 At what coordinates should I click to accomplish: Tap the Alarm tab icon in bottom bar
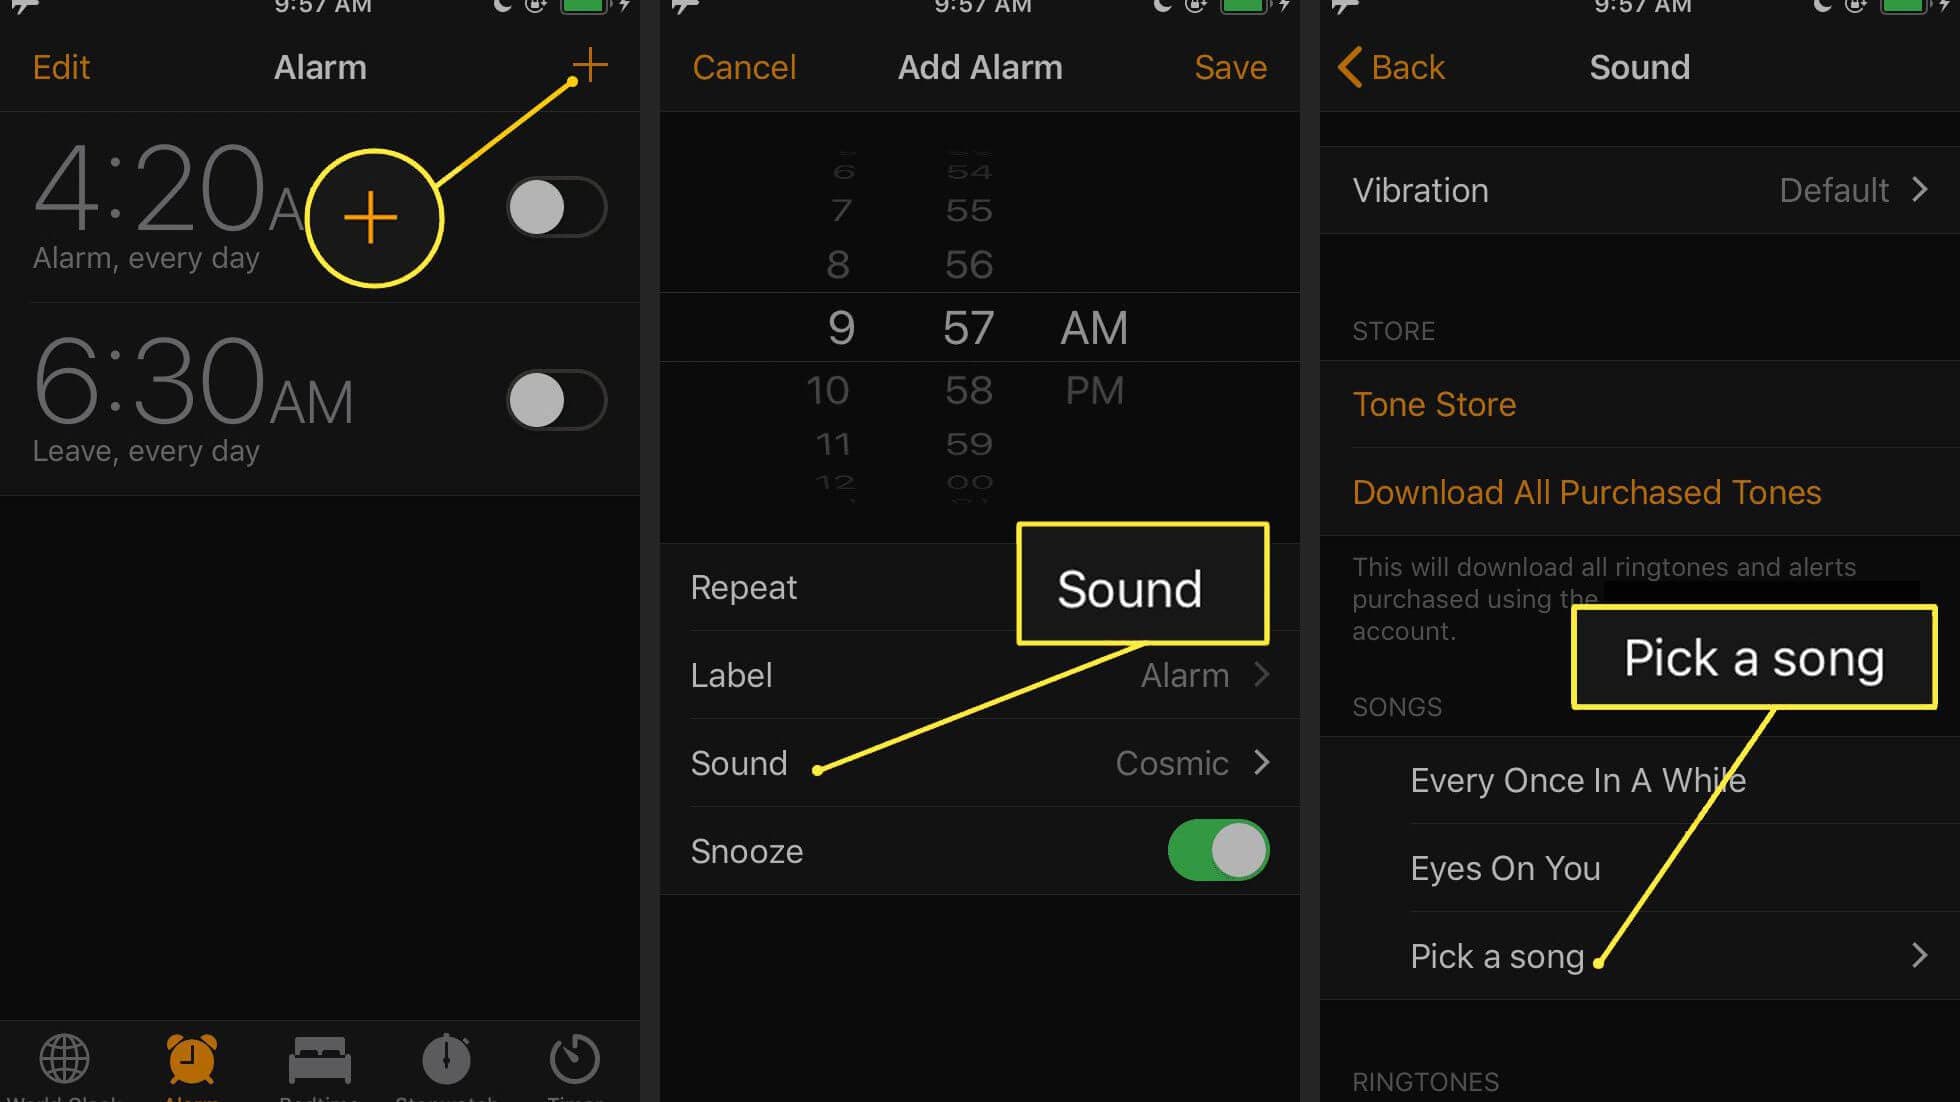pyautogui.click(x=190, y=1058)
